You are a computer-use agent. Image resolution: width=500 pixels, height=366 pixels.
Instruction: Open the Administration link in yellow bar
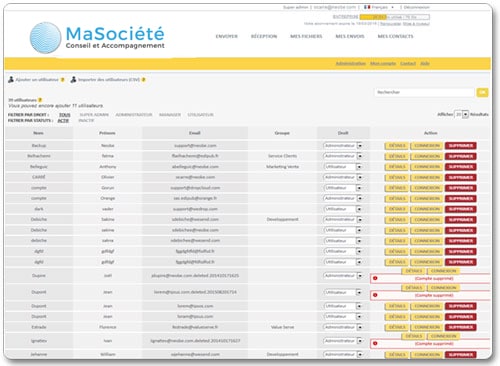[x=350, y=63]
